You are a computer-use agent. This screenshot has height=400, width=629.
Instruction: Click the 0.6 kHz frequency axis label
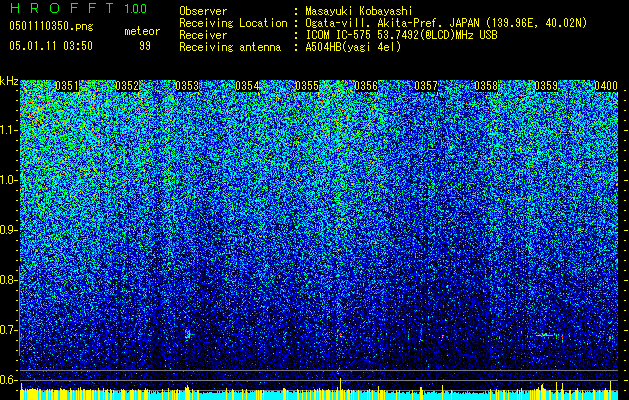click(x=8, y=380)
